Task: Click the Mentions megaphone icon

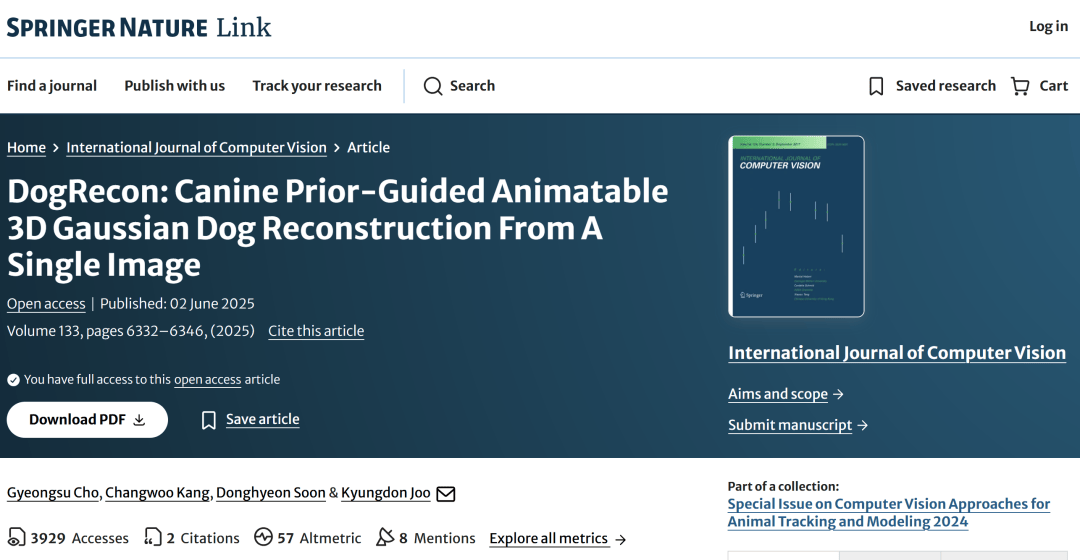Action: [385, 538]
